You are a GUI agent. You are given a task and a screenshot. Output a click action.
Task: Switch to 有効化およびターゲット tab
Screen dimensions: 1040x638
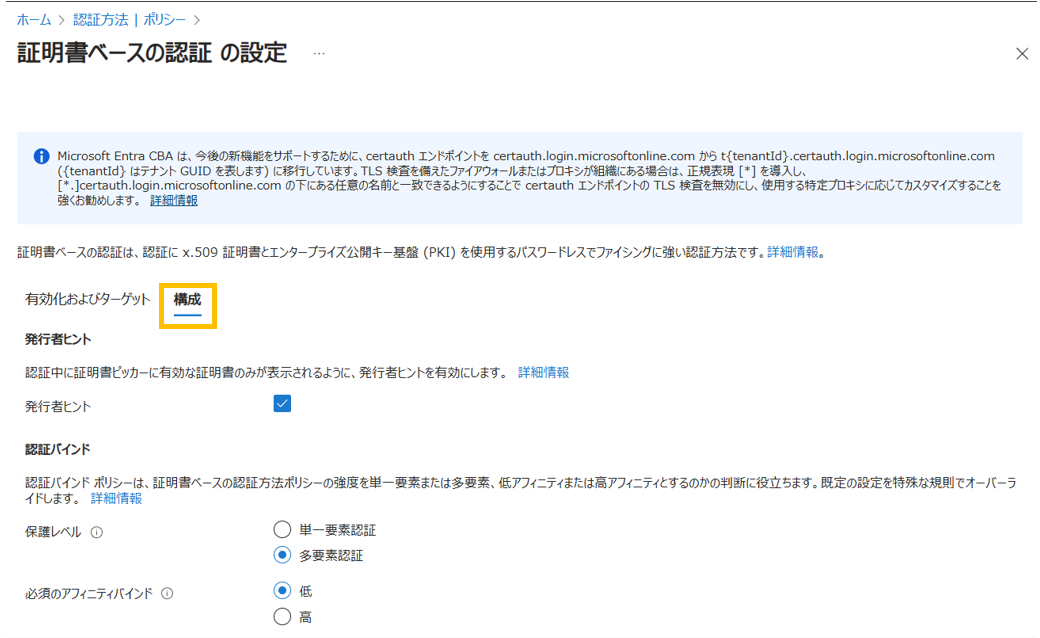[88, 299]
